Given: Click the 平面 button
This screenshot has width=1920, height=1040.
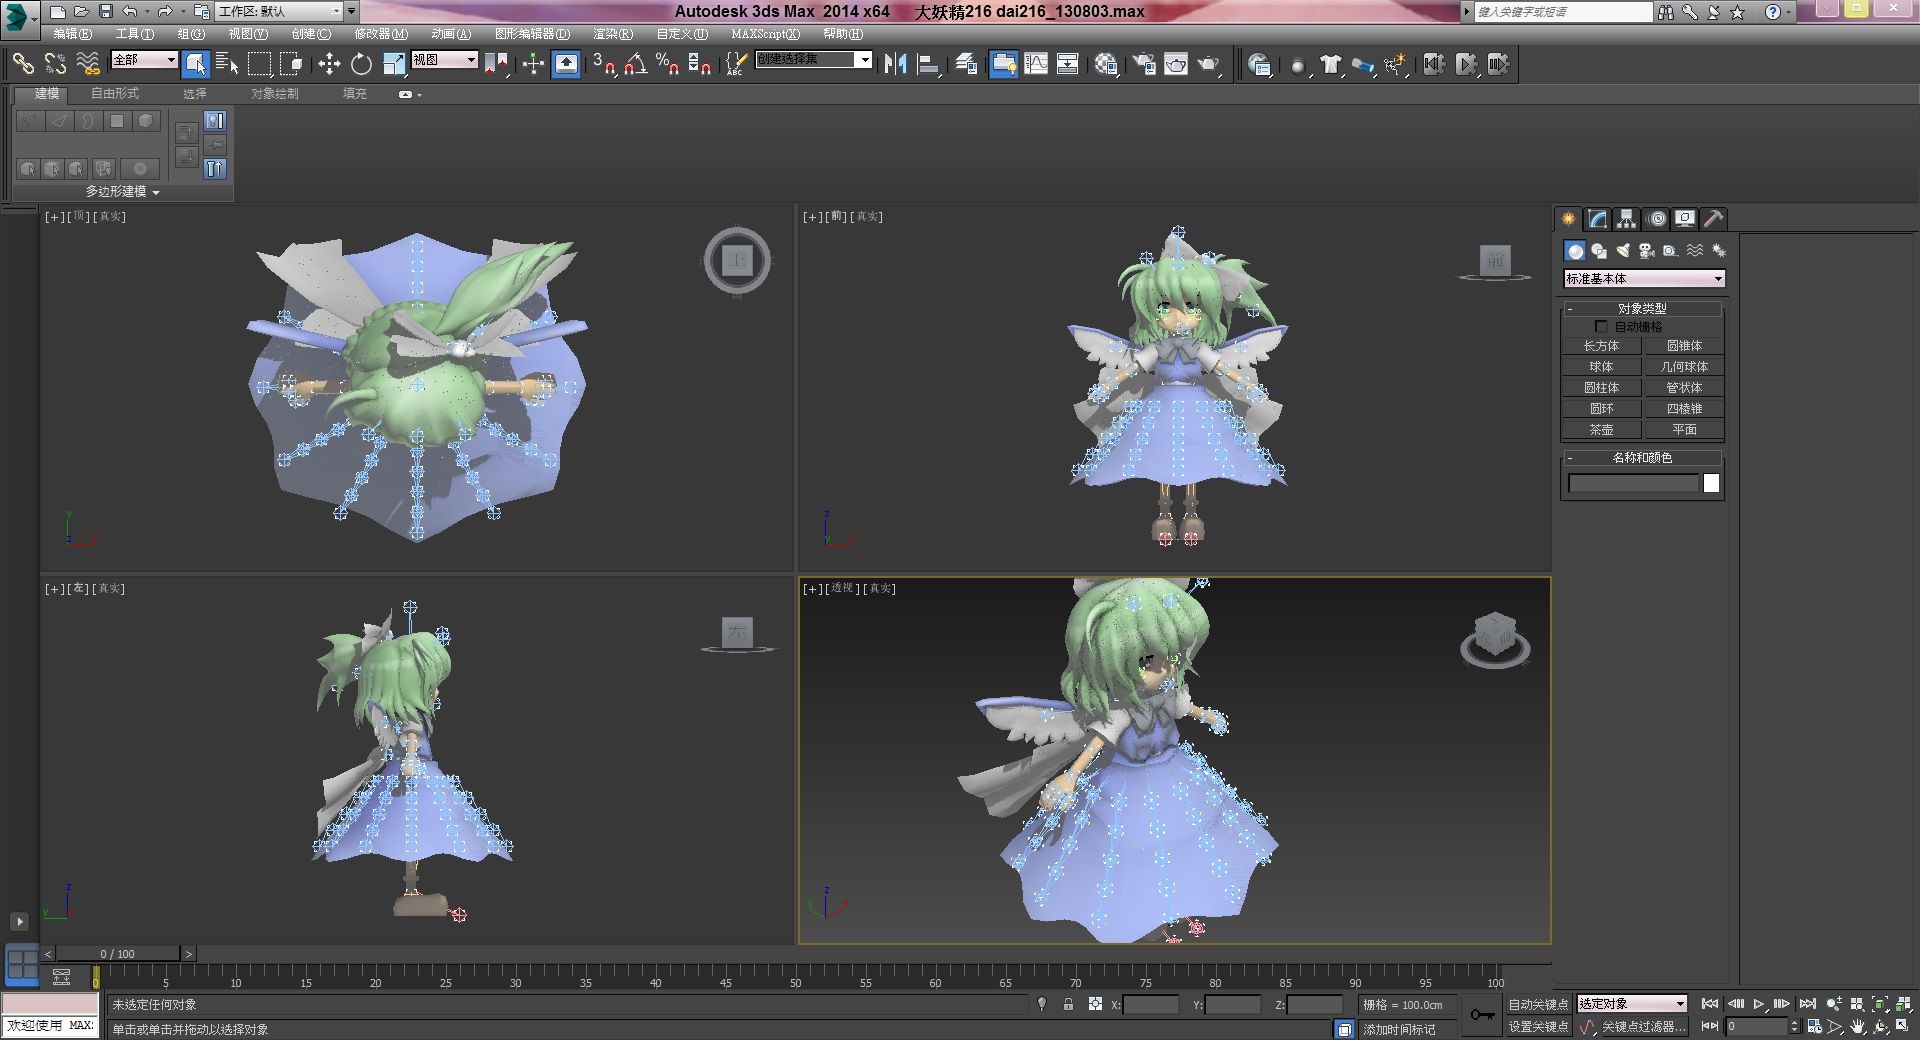Looking at the screenshot, I should click(1684, 430).
